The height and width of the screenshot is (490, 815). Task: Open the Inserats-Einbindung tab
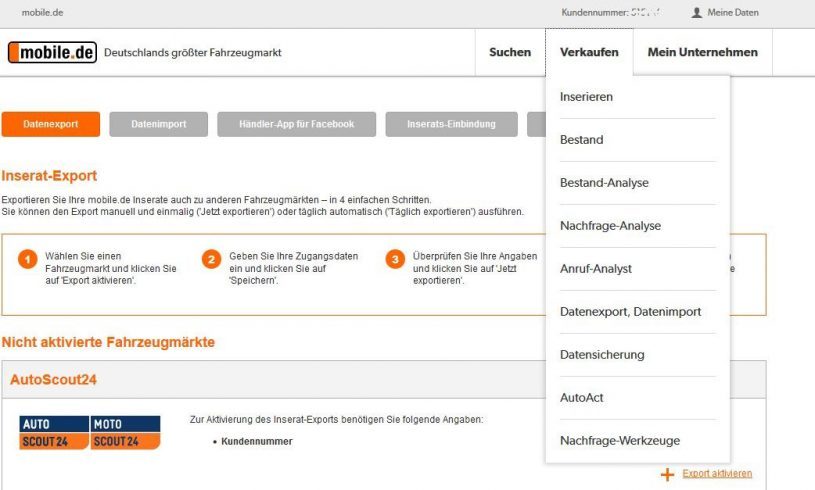pyautogui.click(x=451, y=124)
